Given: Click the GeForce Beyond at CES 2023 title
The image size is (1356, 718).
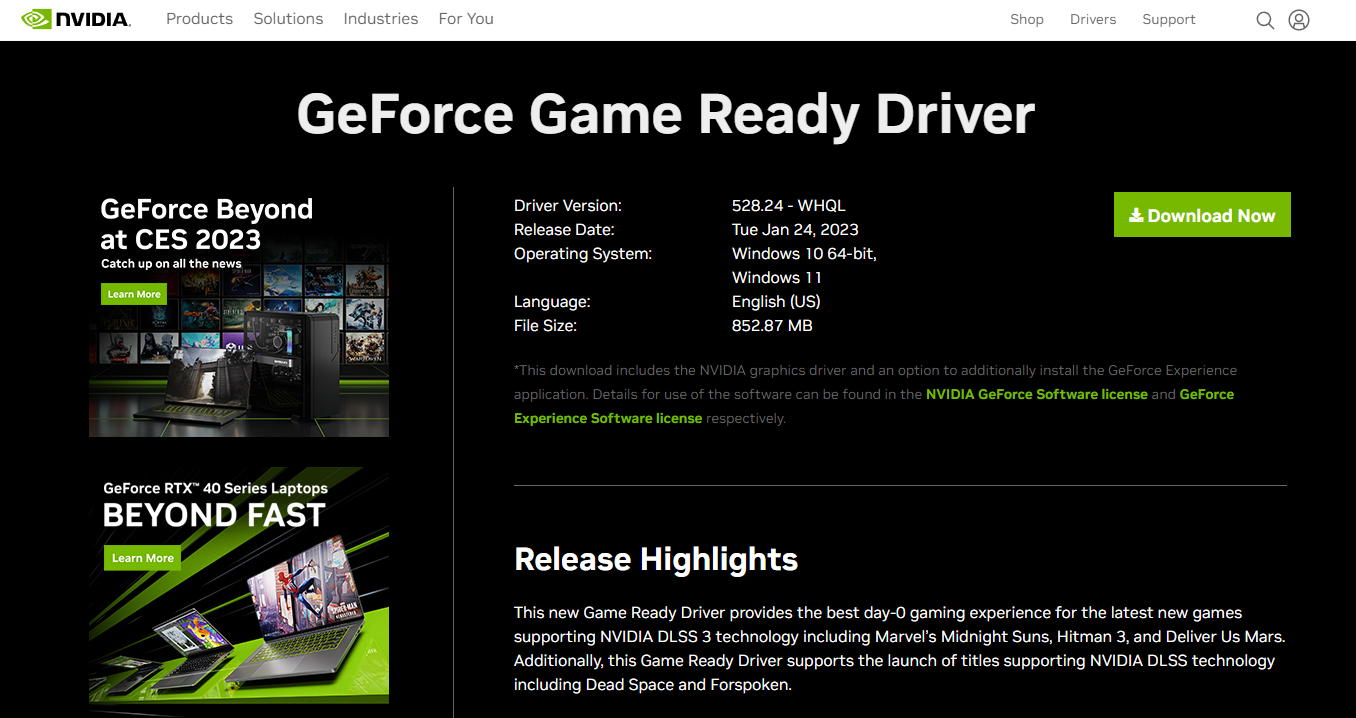Looking at the screenshot, I should [207, 224].
